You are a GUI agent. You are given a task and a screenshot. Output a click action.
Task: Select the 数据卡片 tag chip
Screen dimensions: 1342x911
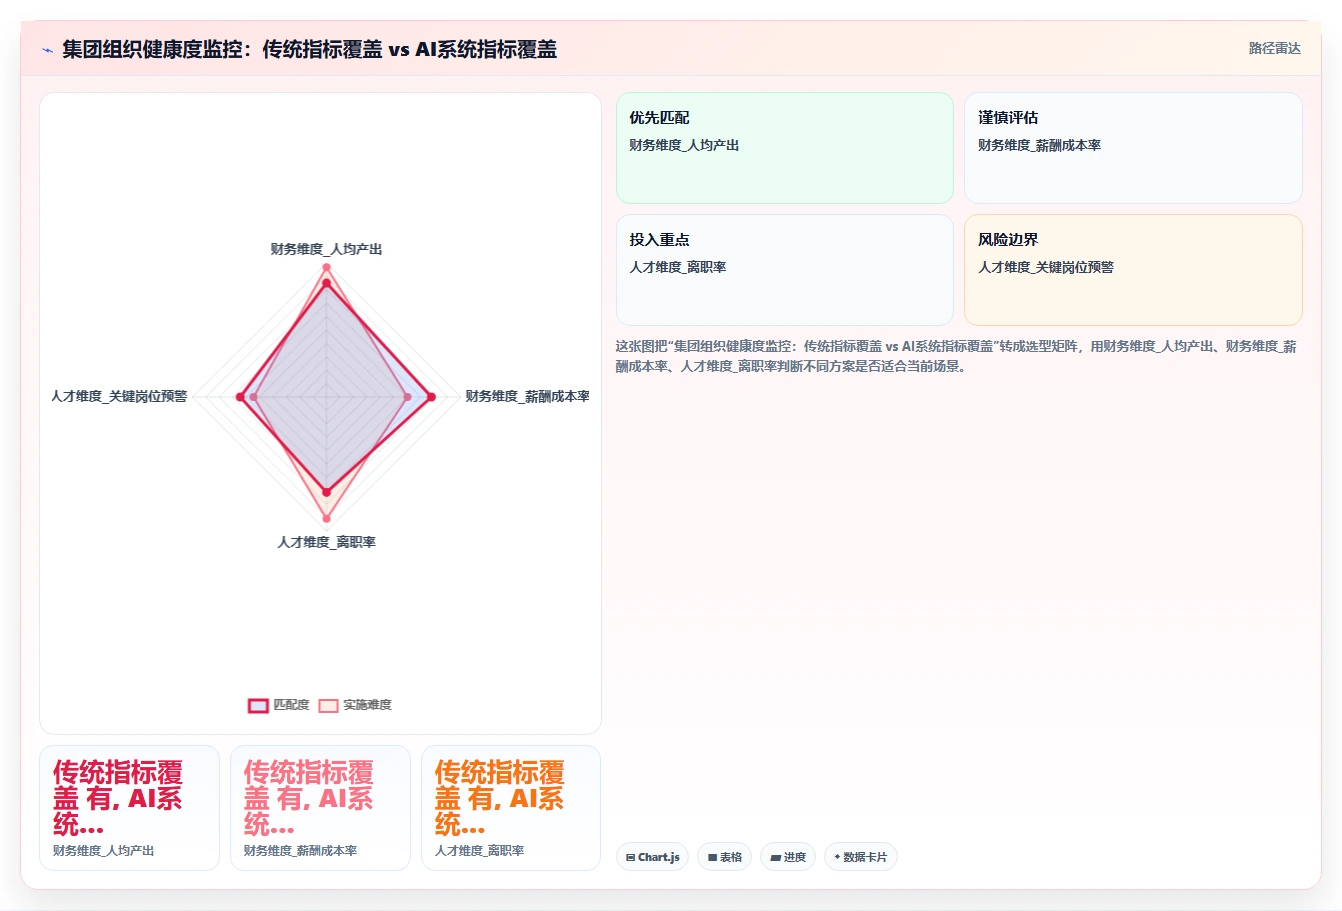coord(860,857)
